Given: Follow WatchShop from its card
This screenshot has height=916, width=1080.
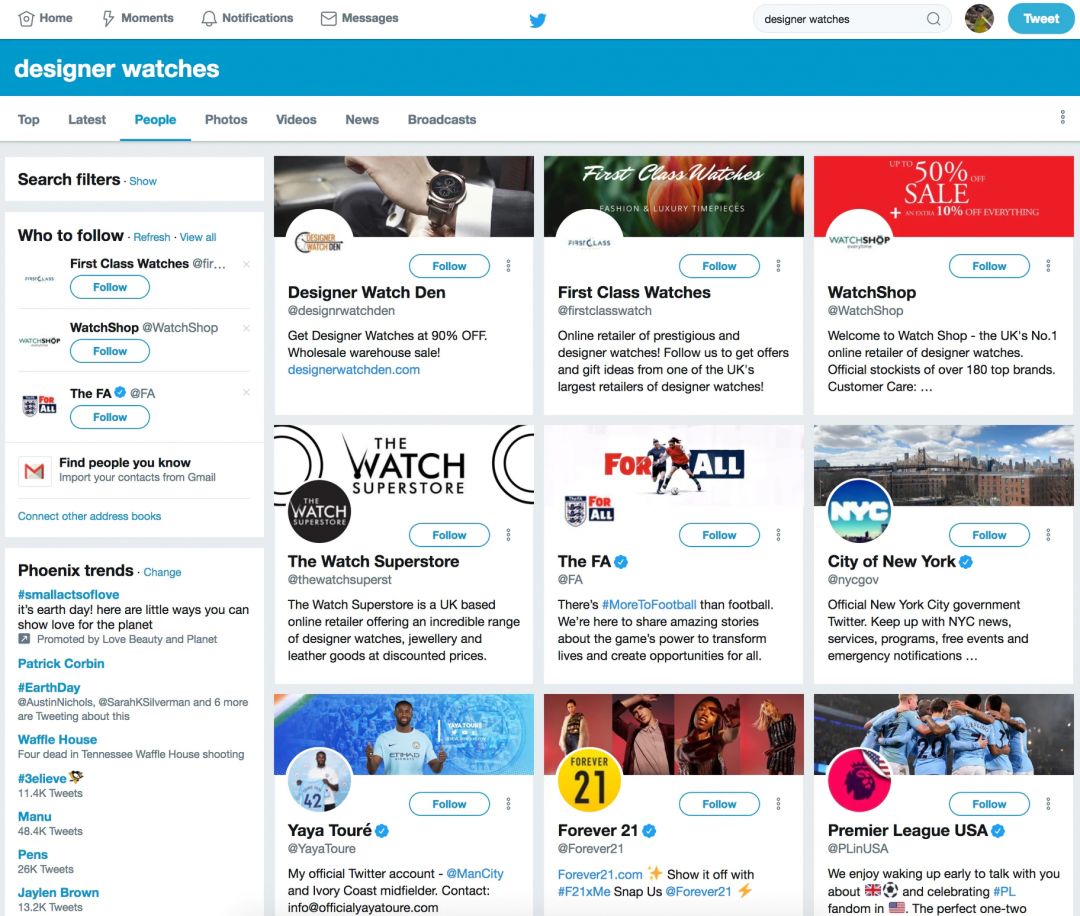Looking at the screenshot, I should 989,266.
